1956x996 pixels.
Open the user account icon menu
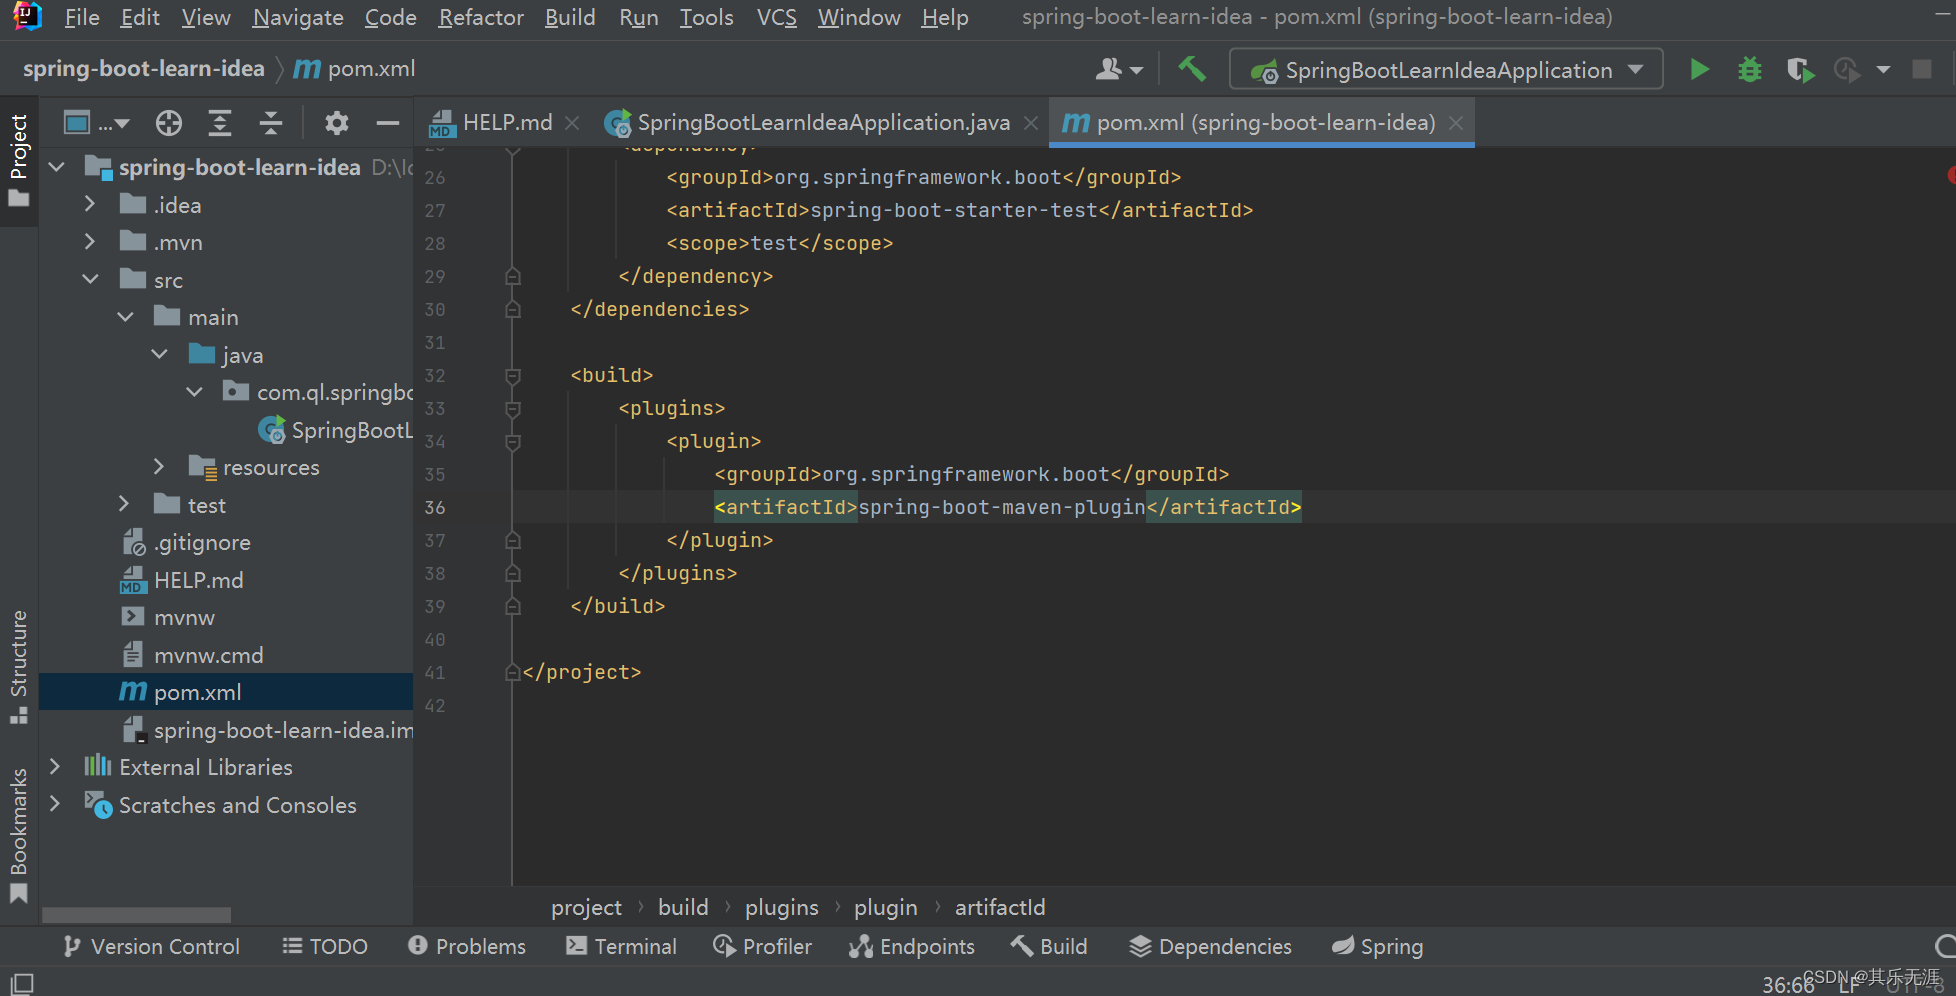[x=1118, y=70]
